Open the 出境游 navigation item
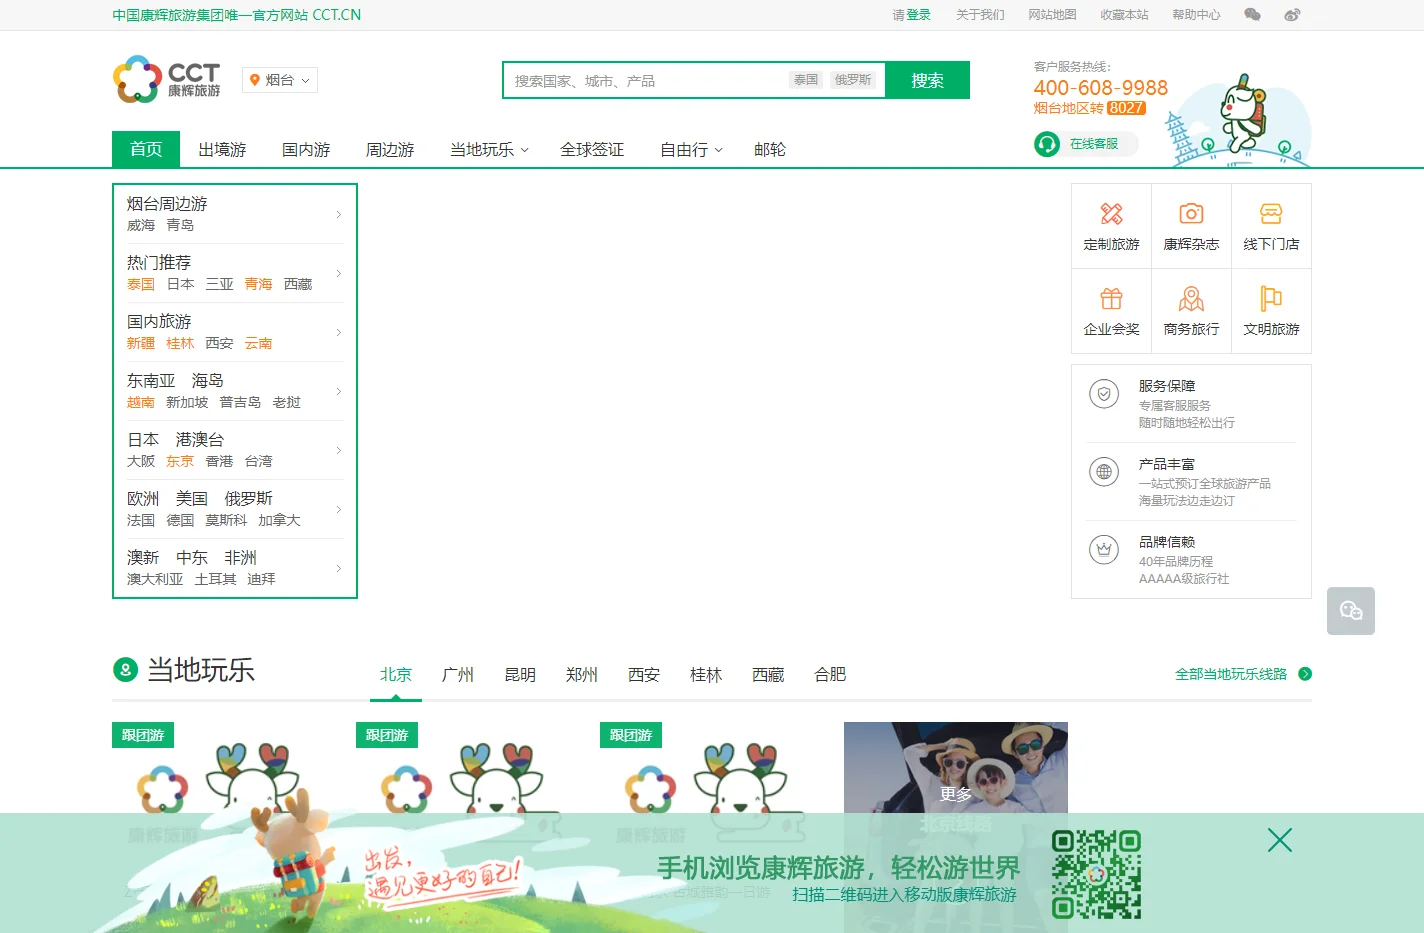The height and width of the screenshot is (933, 1424). 222,149
